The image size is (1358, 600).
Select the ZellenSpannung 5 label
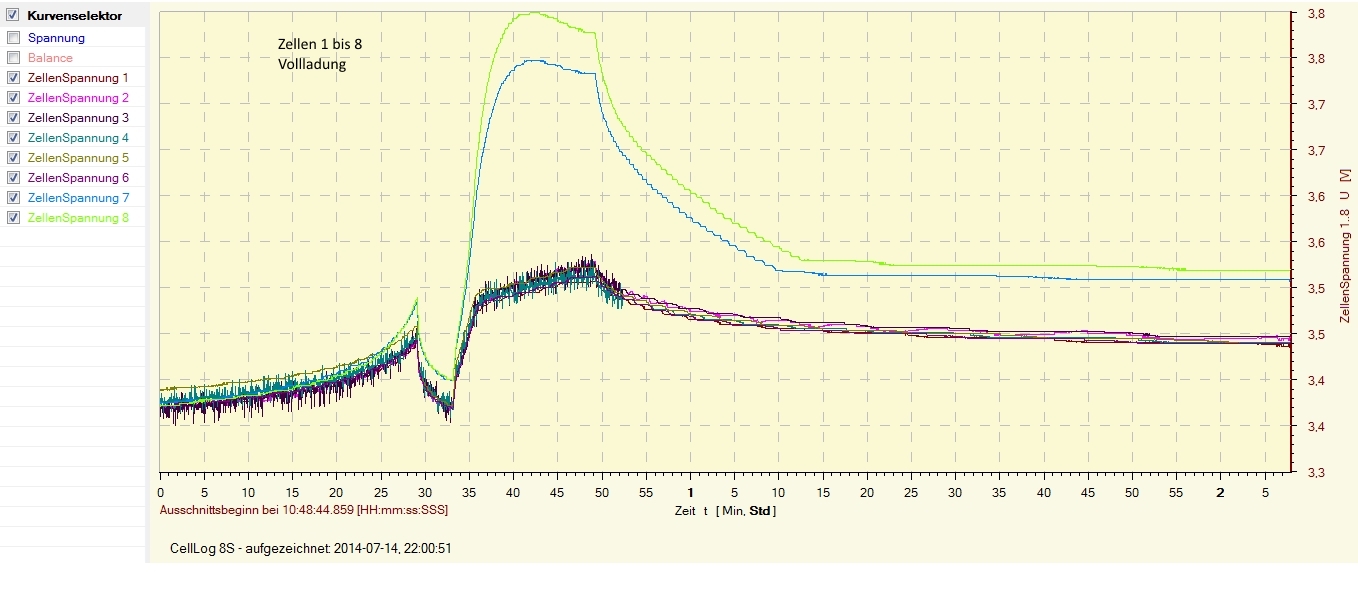(78, 158)
